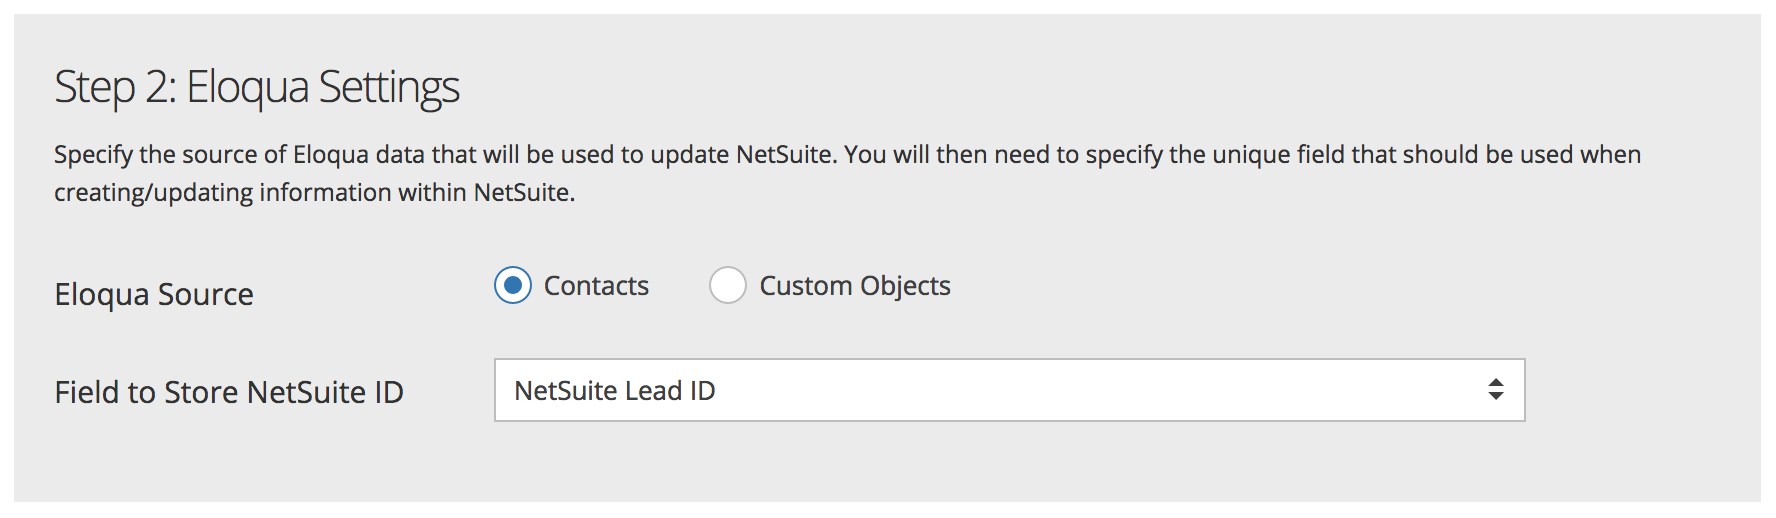The image size is (1776, 518).
Task: Click the line ending with within NetSuite
Action: click(x=314, y=193)
